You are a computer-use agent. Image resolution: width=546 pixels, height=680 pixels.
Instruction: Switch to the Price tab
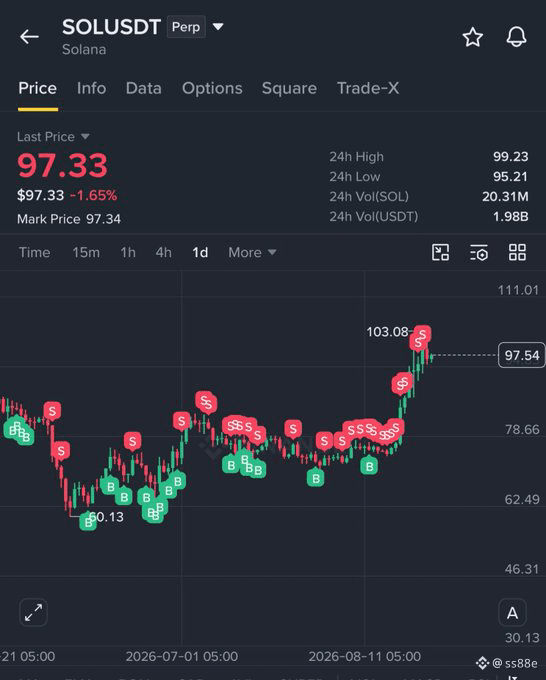click(38, 88)
